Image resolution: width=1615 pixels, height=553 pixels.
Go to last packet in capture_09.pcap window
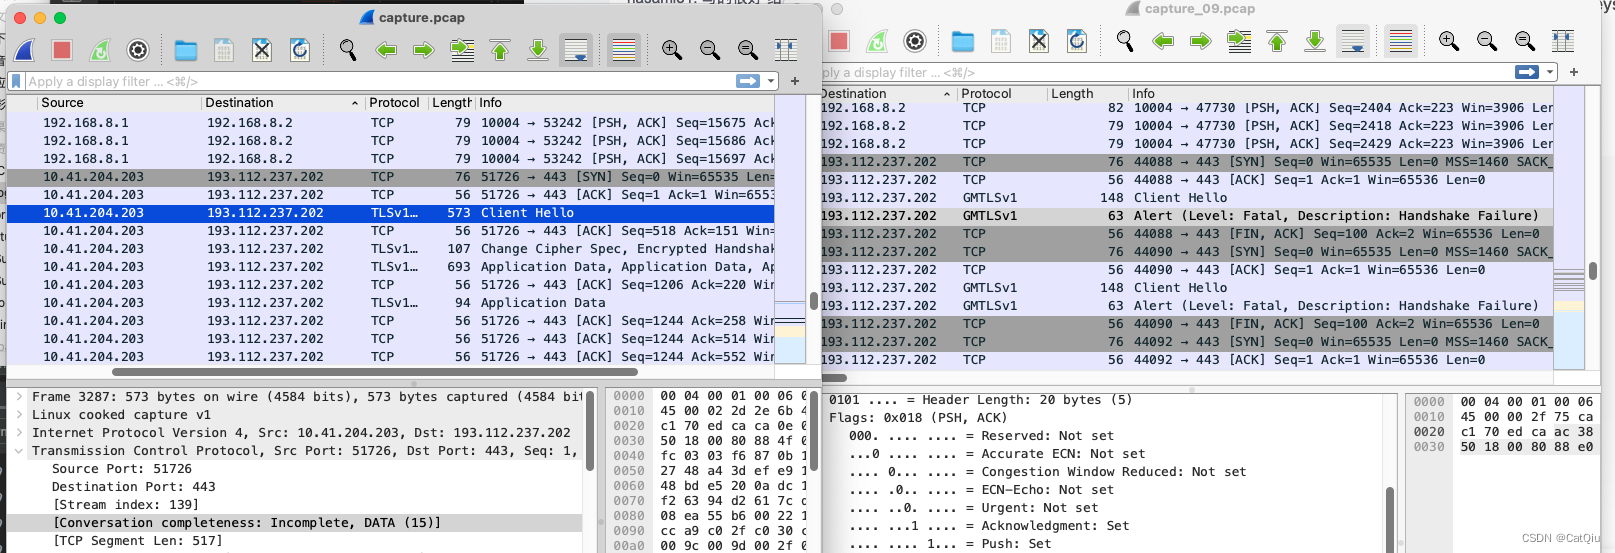point(1315,41)
